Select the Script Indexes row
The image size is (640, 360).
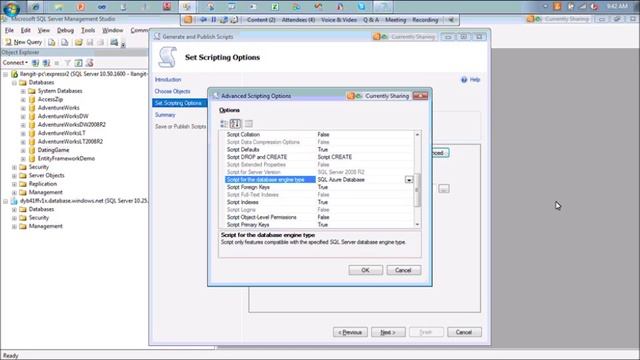[319, 202]
